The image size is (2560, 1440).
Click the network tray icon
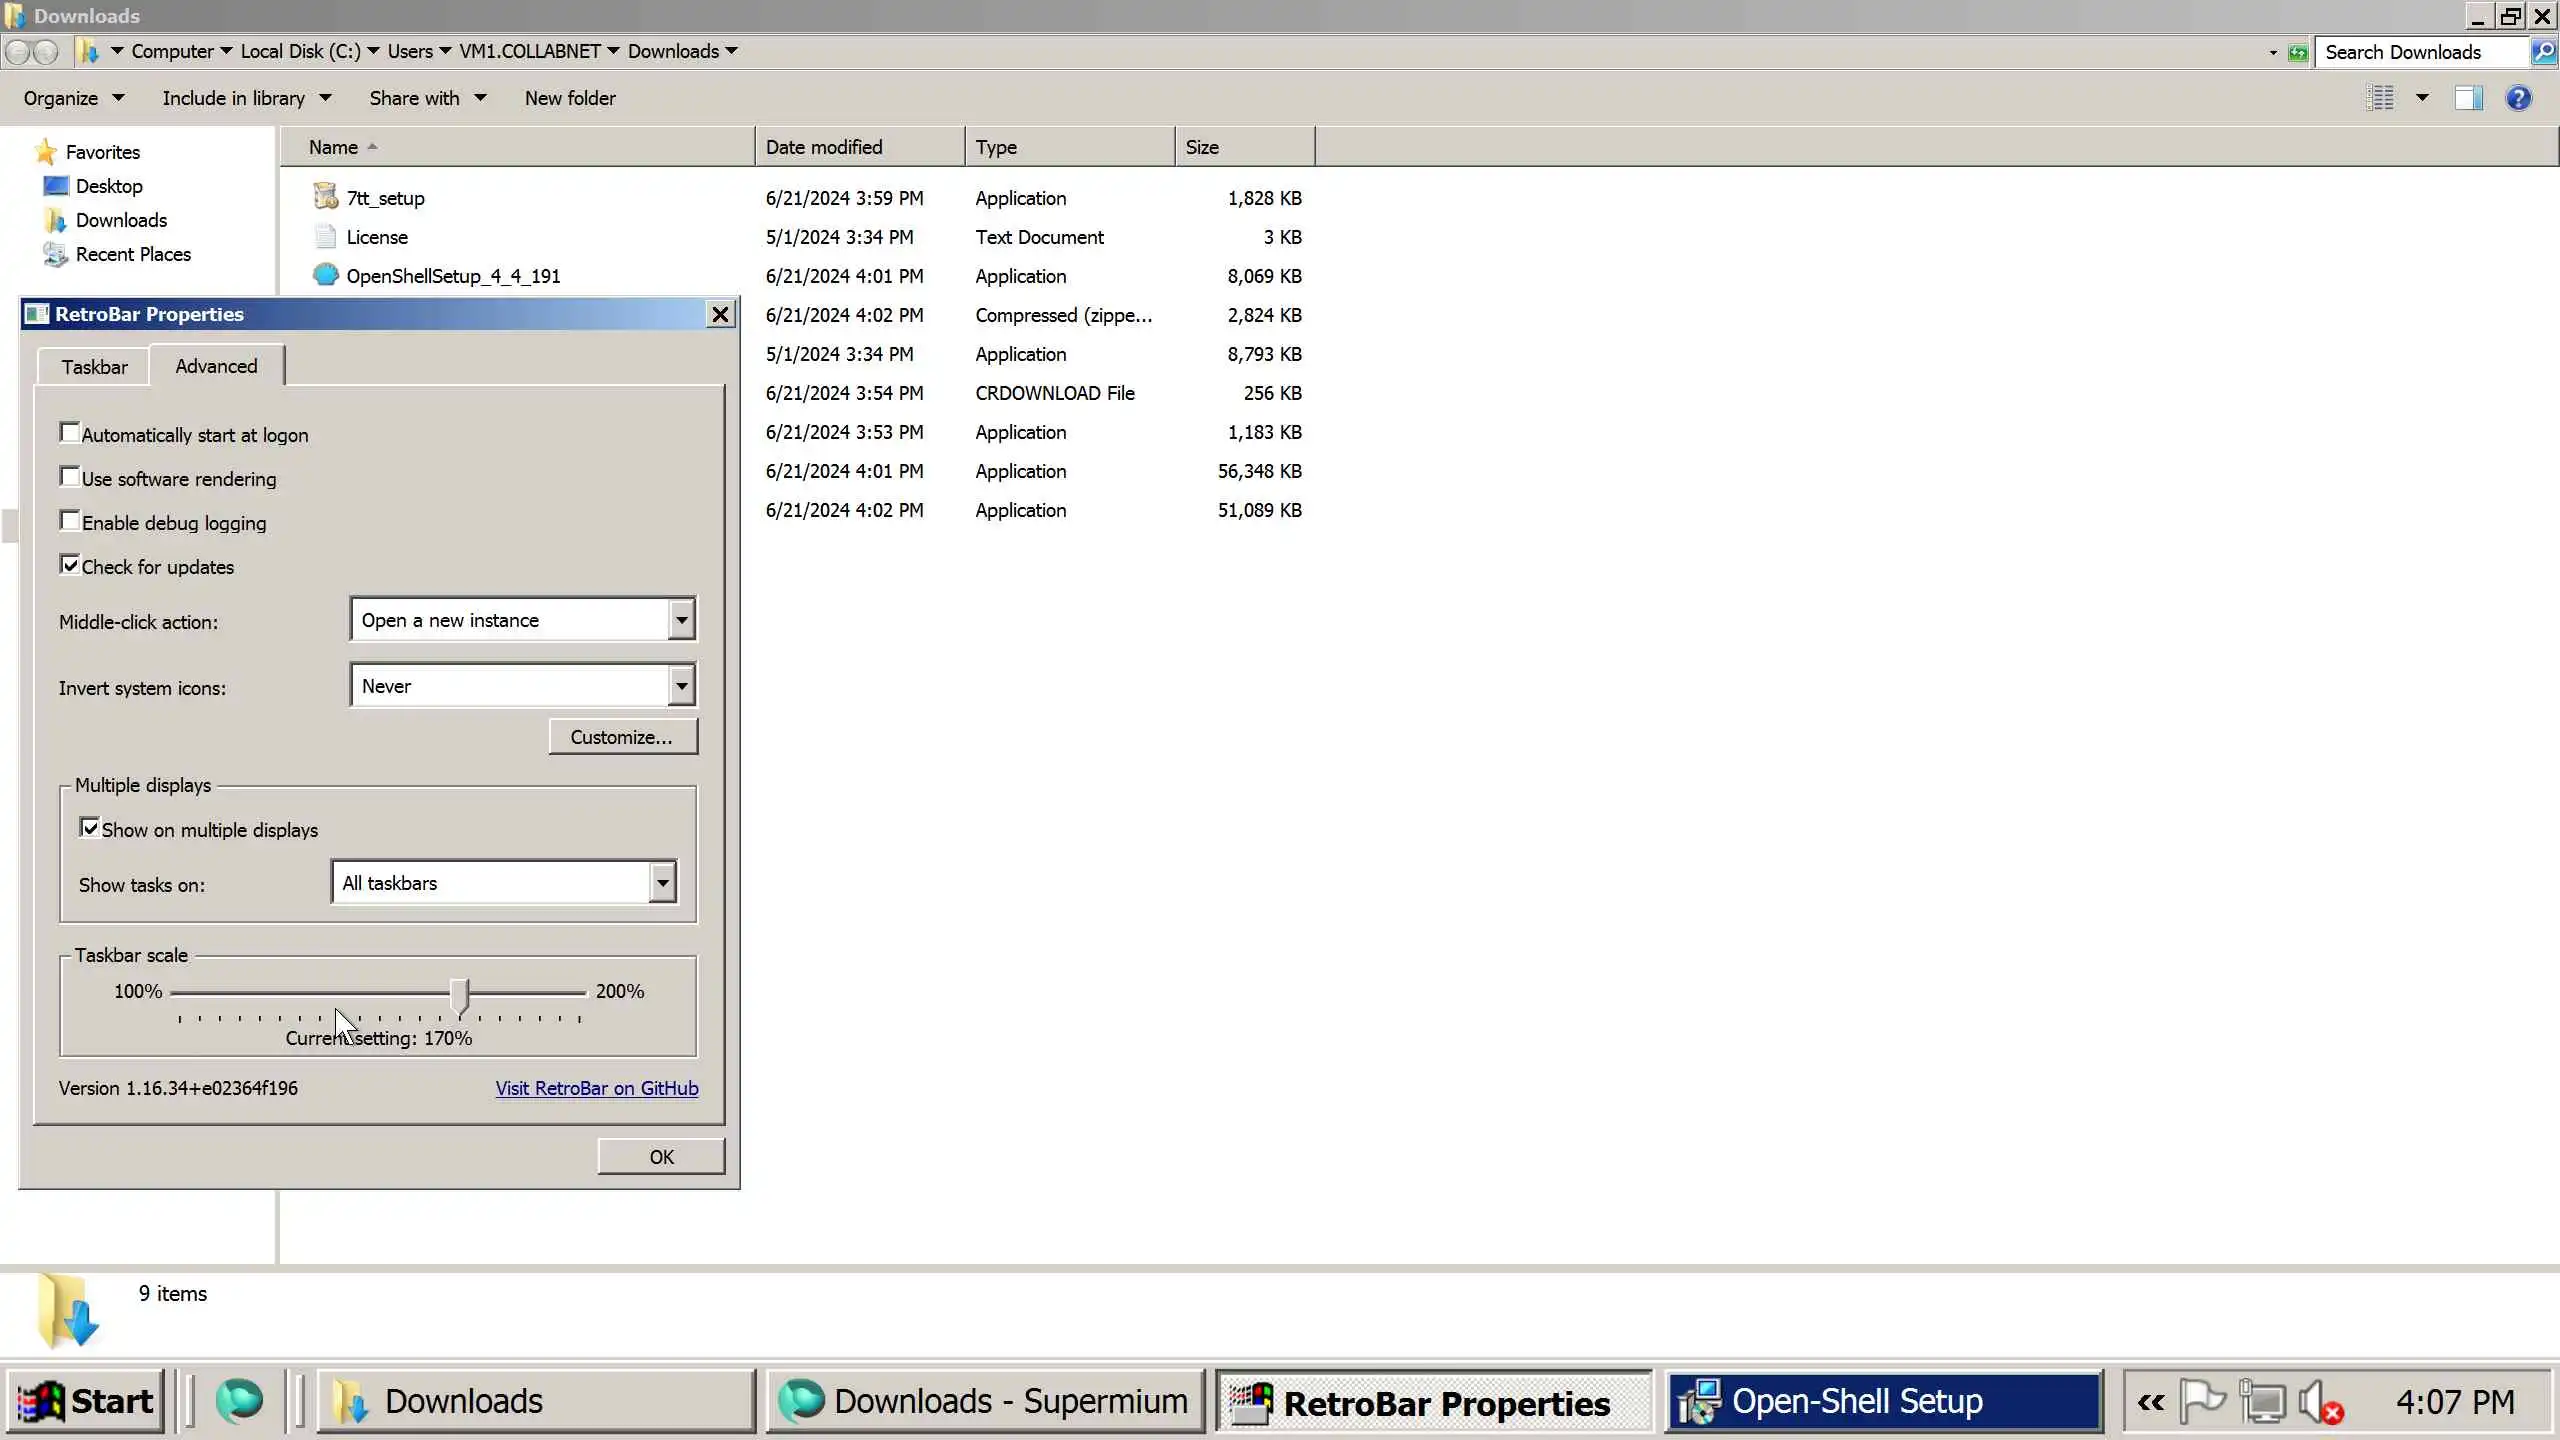coord(2262,1402)
